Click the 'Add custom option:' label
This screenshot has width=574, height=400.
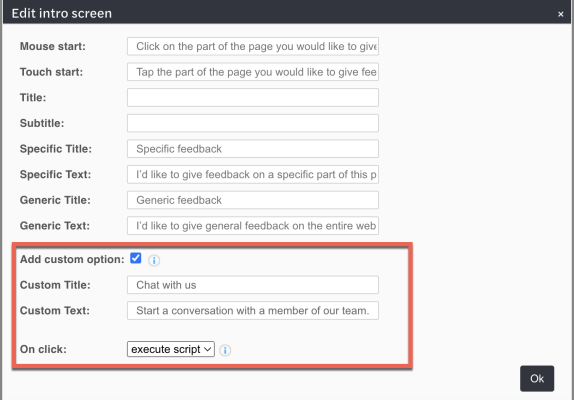72,259
